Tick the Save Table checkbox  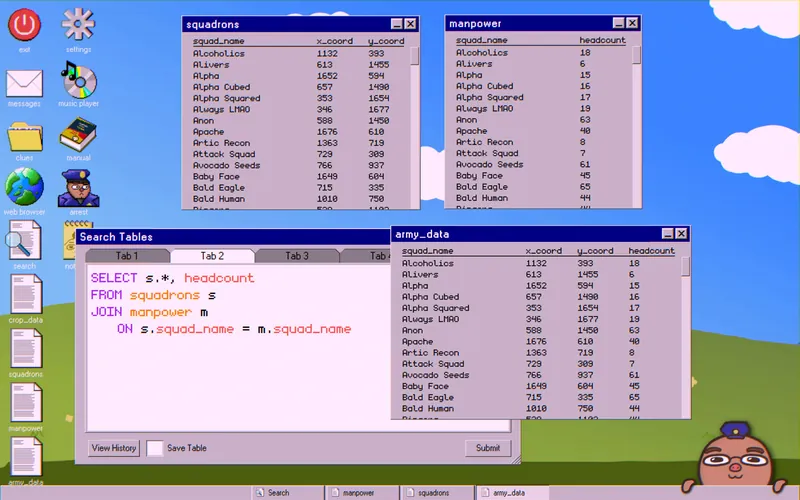click(x=155, y=448)
